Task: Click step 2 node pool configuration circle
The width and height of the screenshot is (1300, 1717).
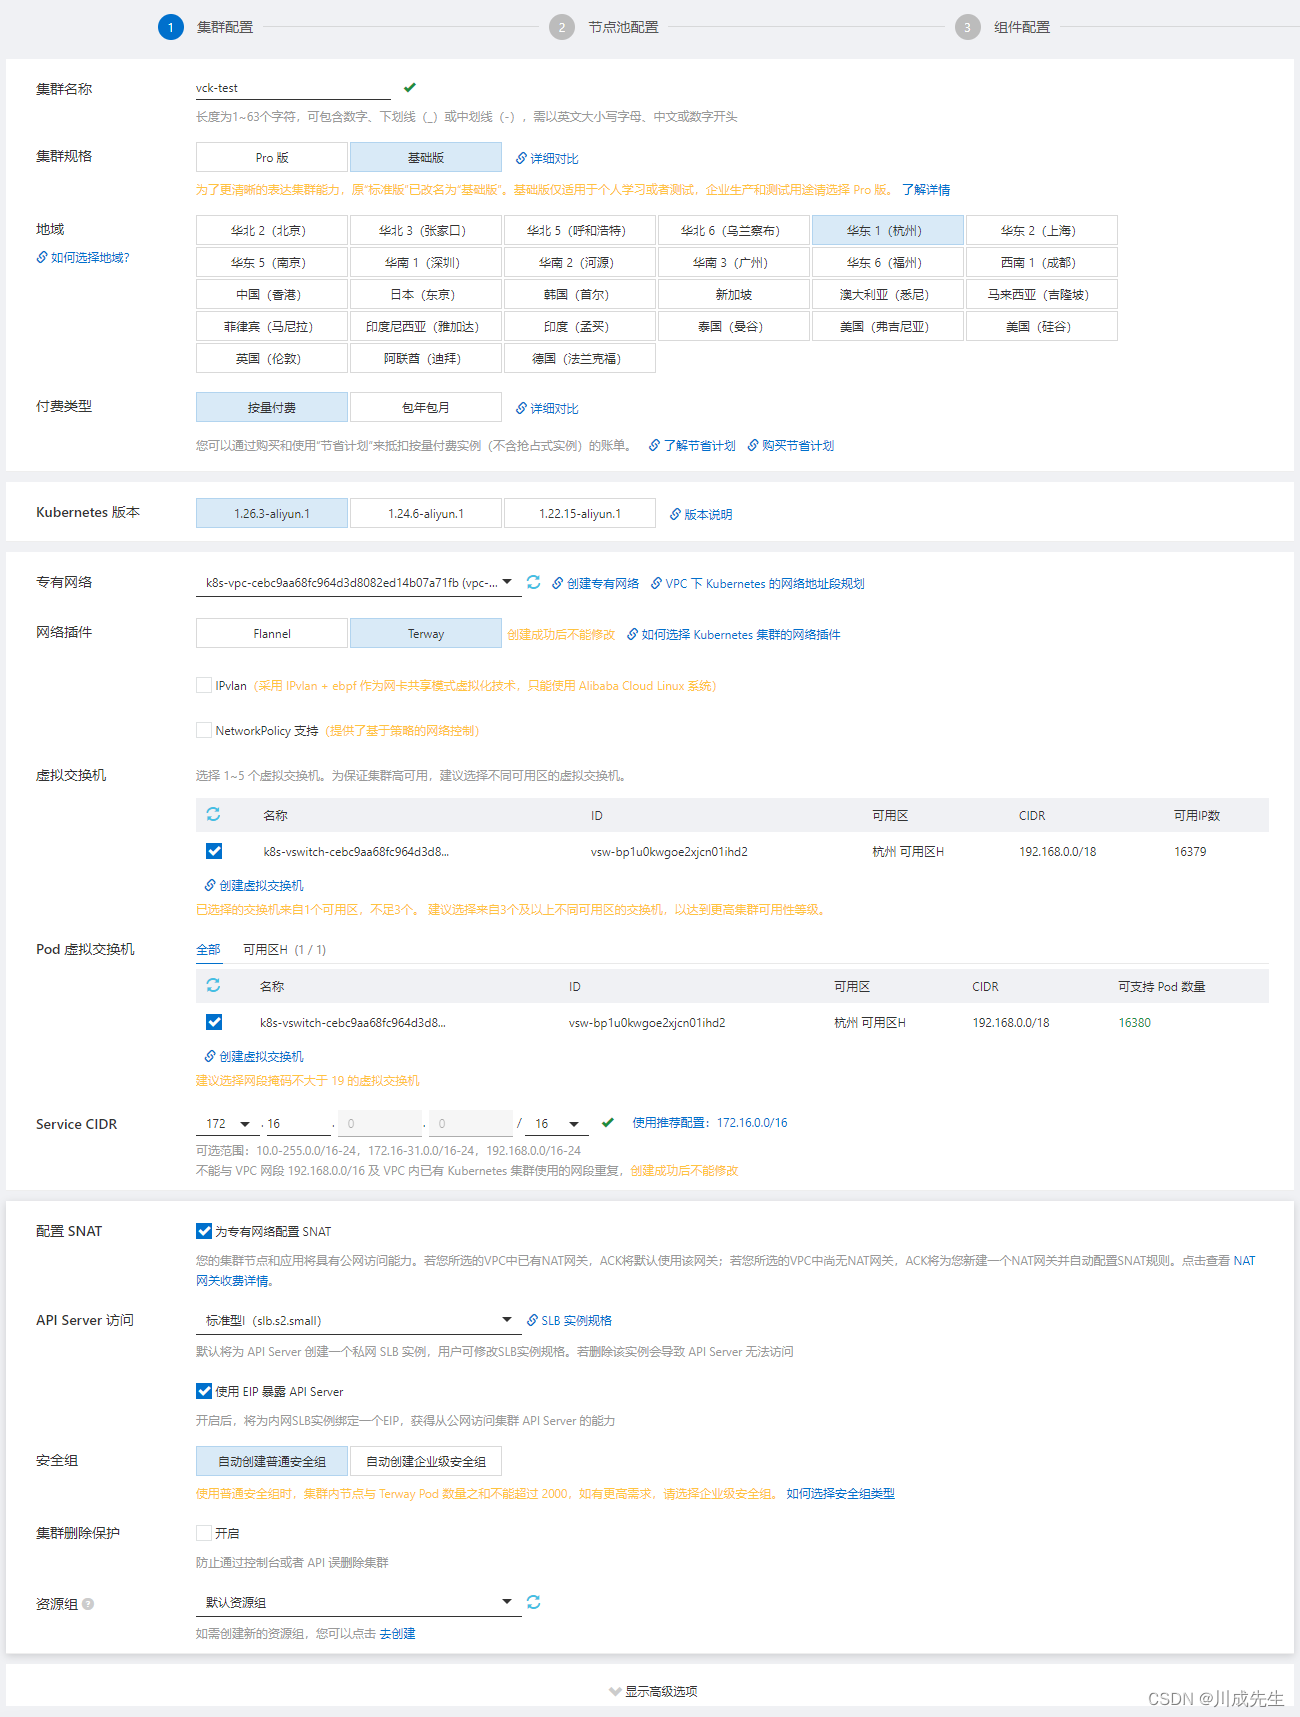Action: pyautogui.click(x=562, y=27)
